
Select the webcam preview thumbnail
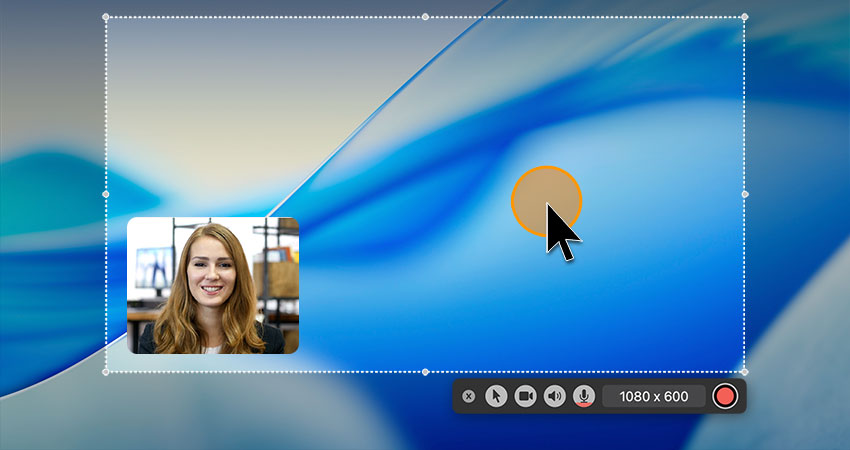pos(213,285)
